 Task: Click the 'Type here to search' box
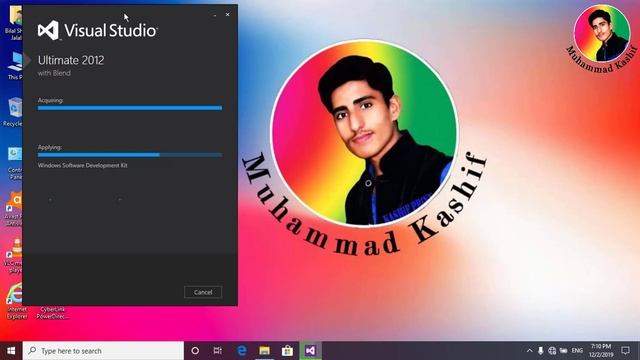pos(103,351)
